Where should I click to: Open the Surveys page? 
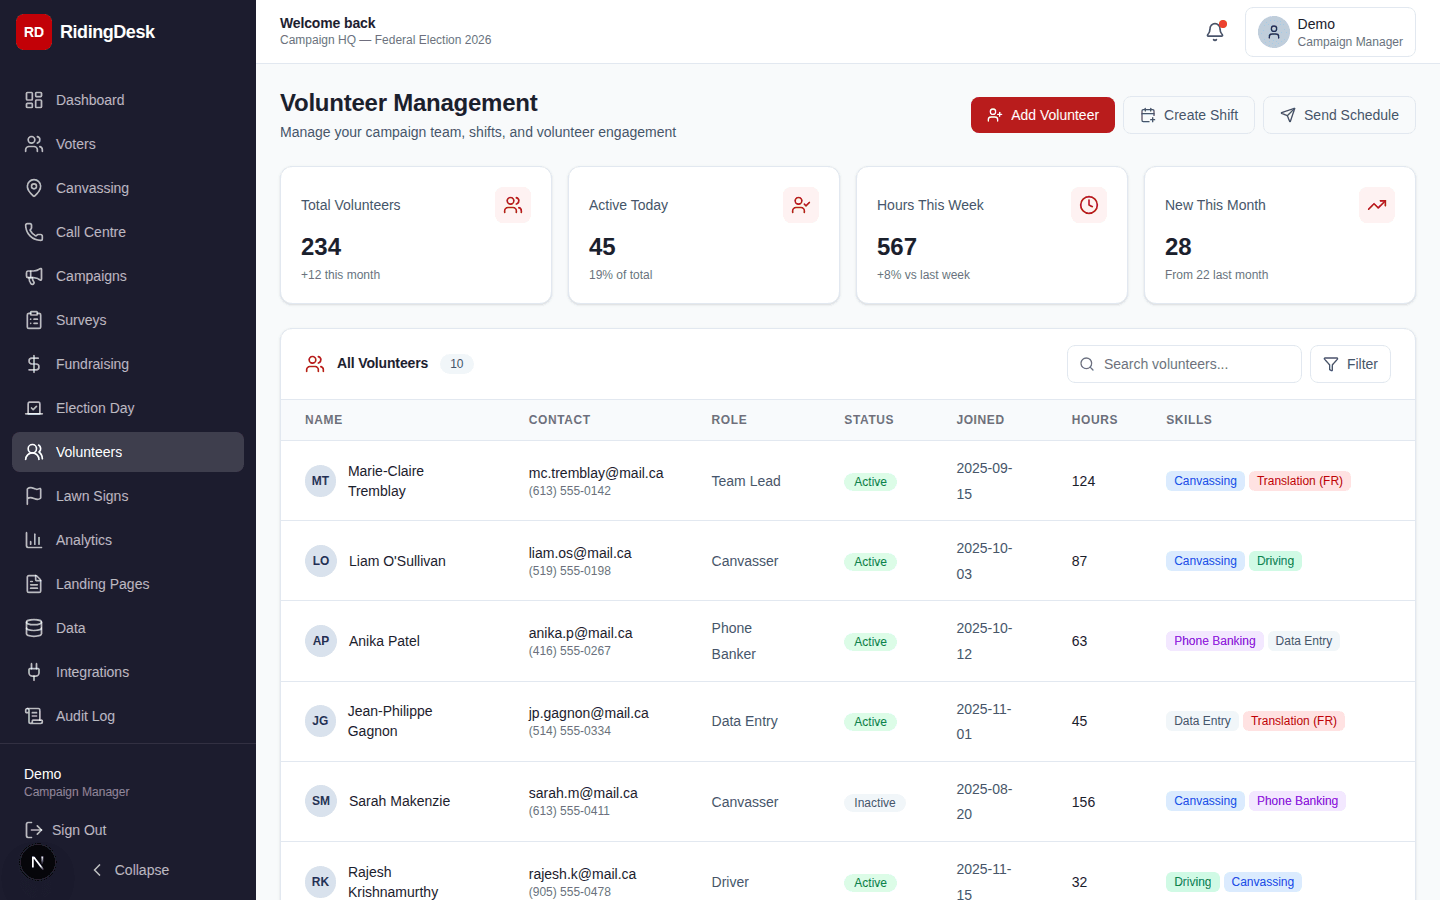(81, 320)
